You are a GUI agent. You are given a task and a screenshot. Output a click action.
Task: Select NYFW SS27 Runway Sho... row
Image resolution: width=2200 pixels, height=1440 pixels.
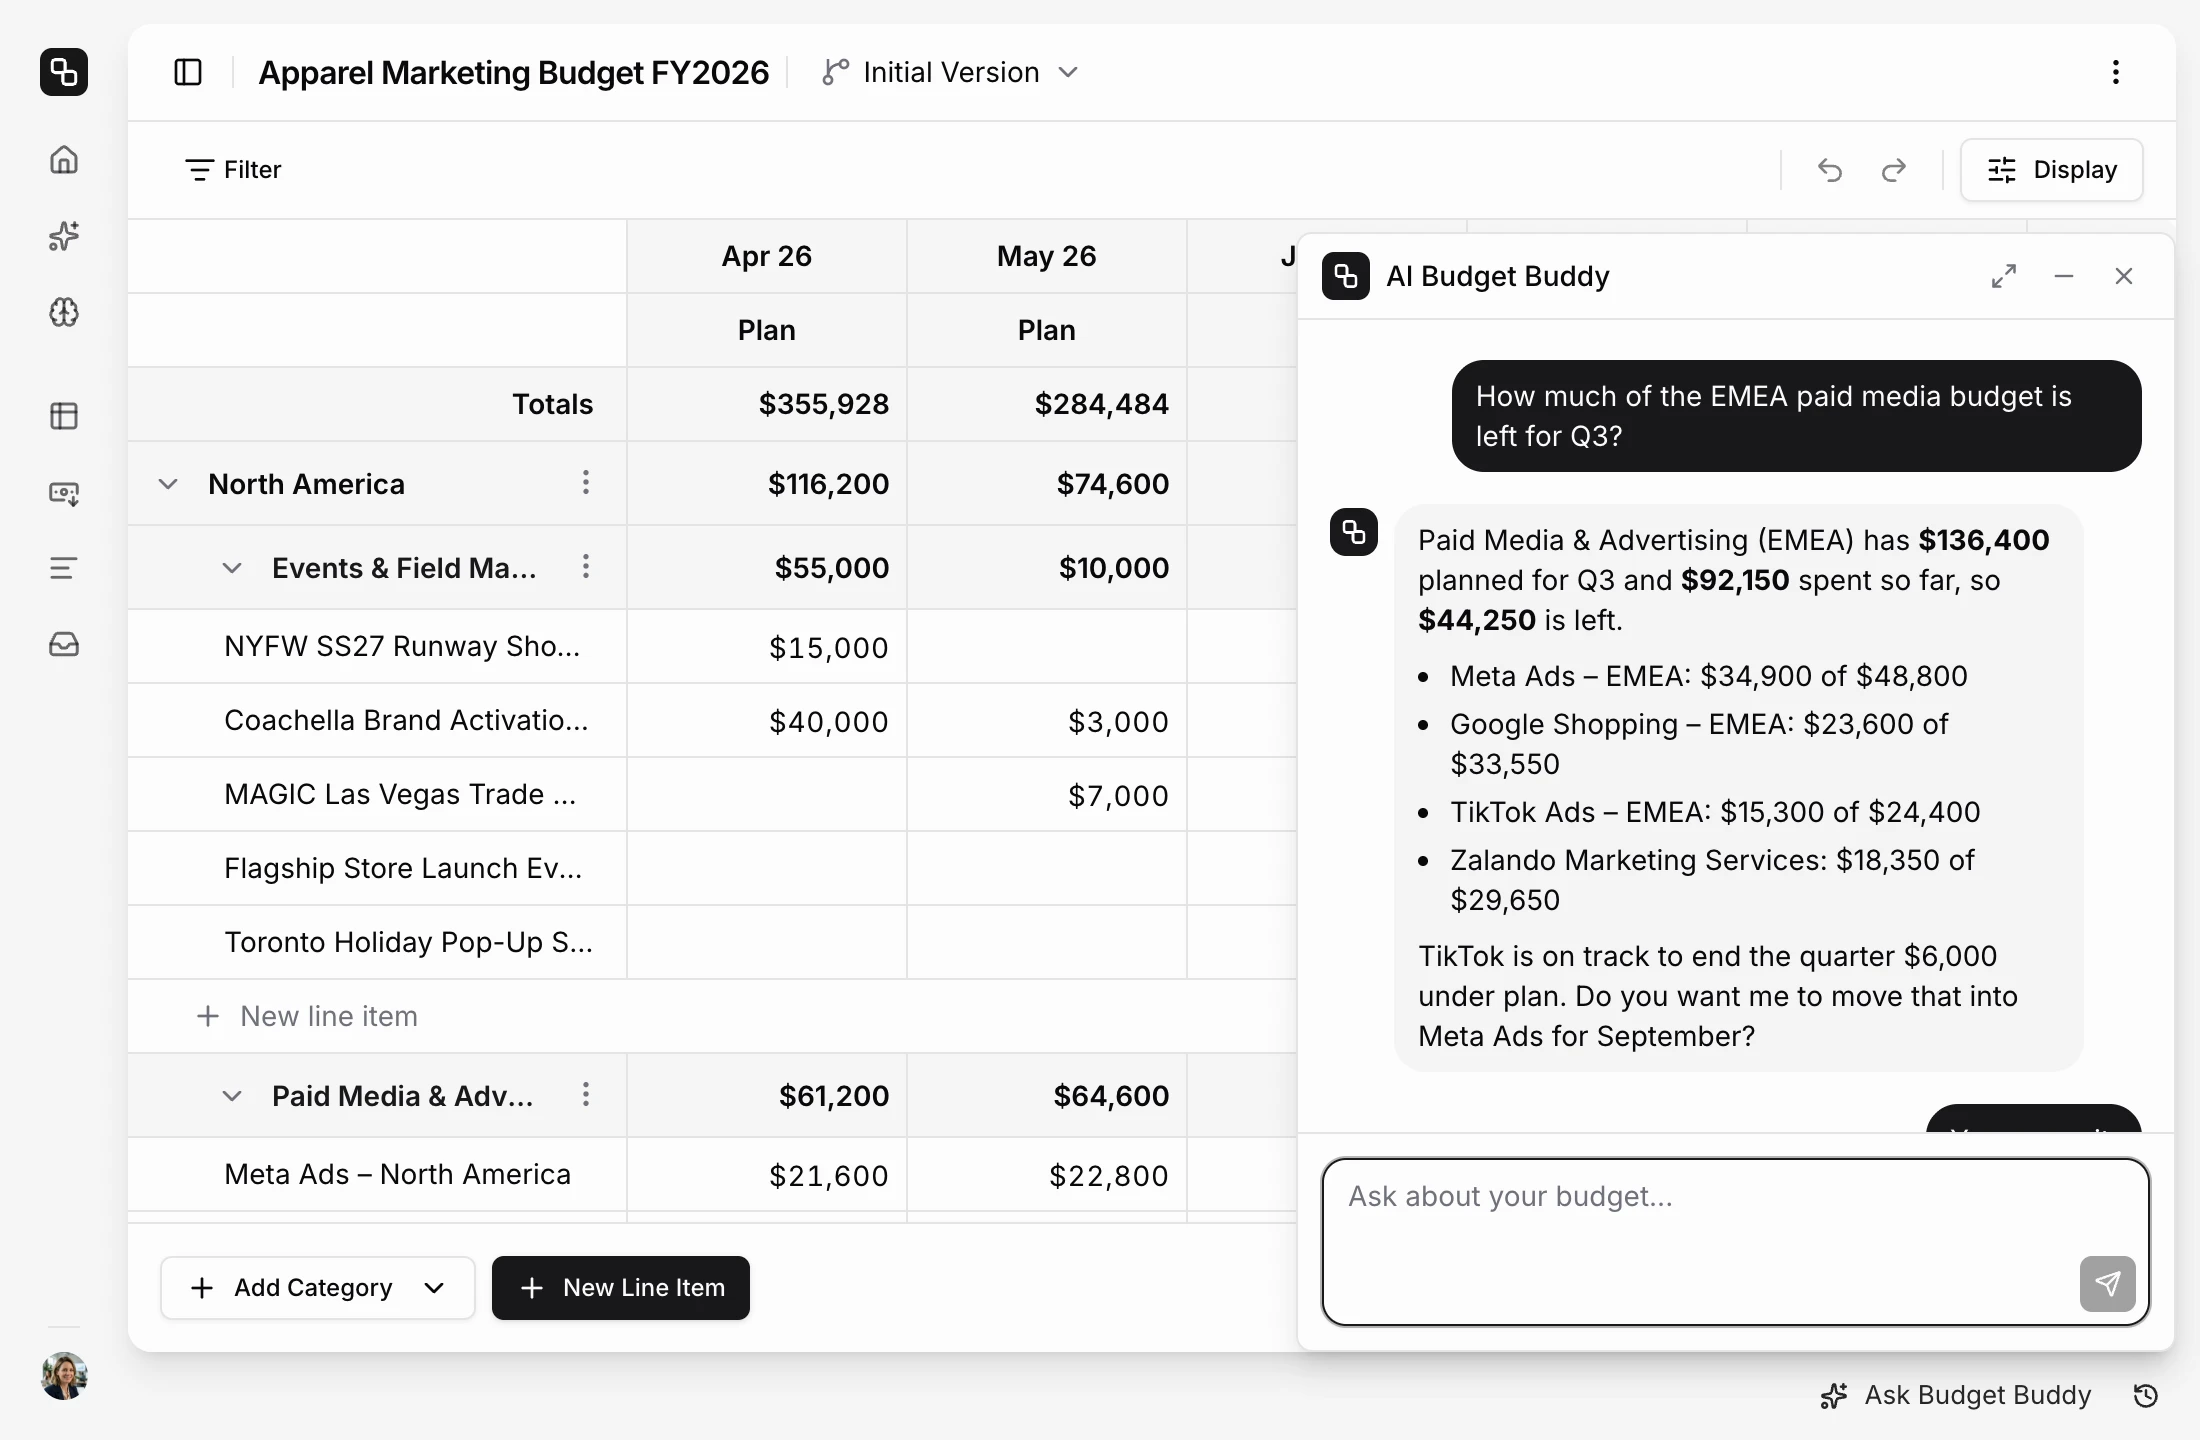(x=402, y=646)
